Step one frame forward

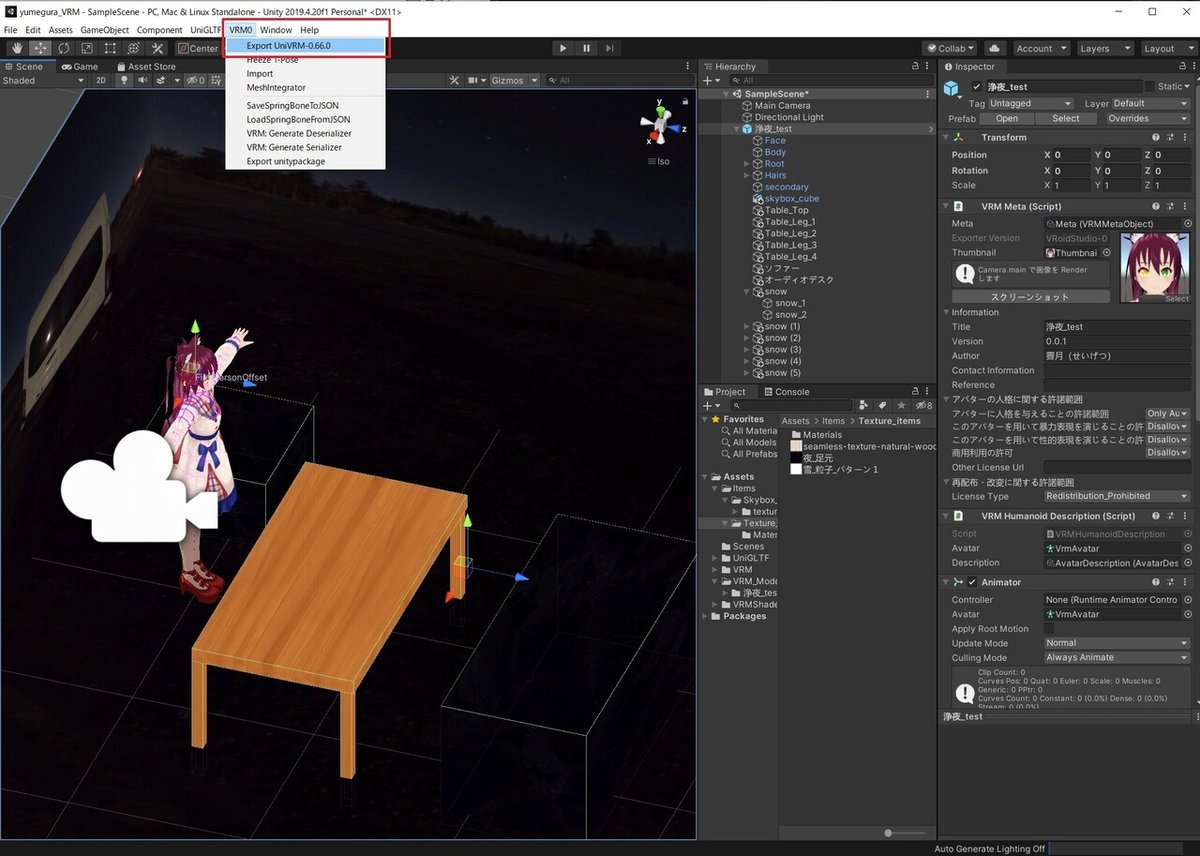click(609, 48)
